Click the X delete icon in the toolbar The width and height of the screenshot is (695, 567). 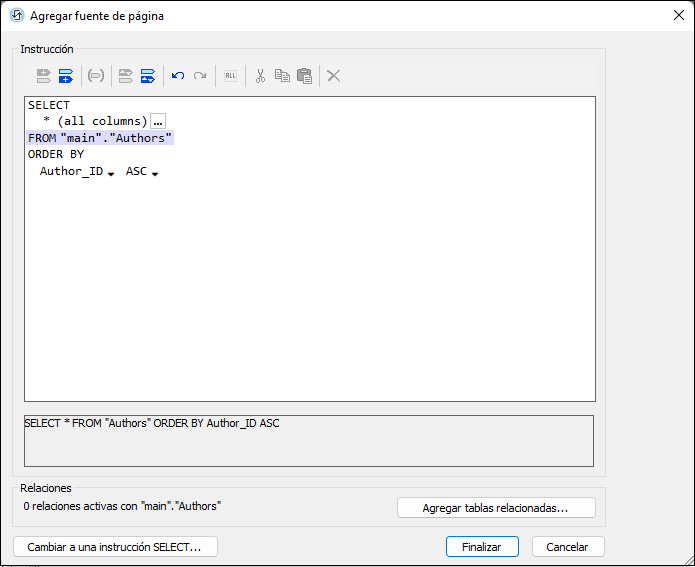pyautogui.click(x=334, y=76)
